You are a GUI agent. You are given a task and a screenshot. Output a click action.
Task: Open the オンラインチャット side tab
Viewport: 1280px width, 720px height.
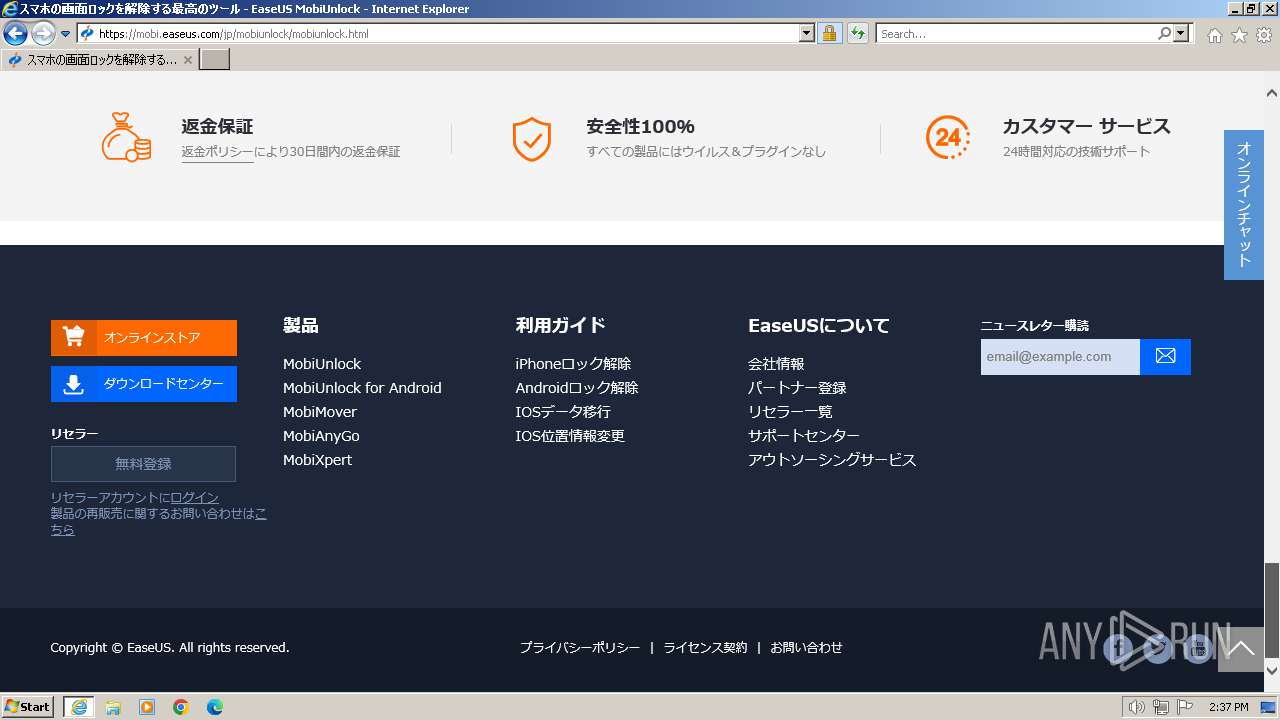(1244, 205)
